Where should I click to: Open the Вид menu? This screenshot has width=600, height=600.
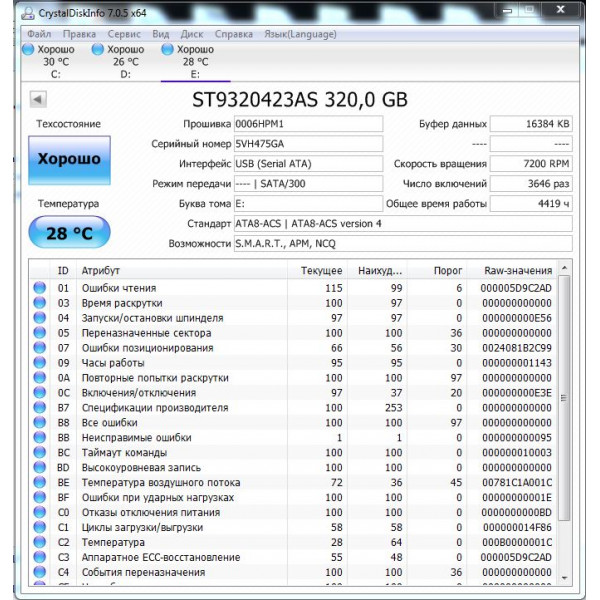(x=161, y=34)
